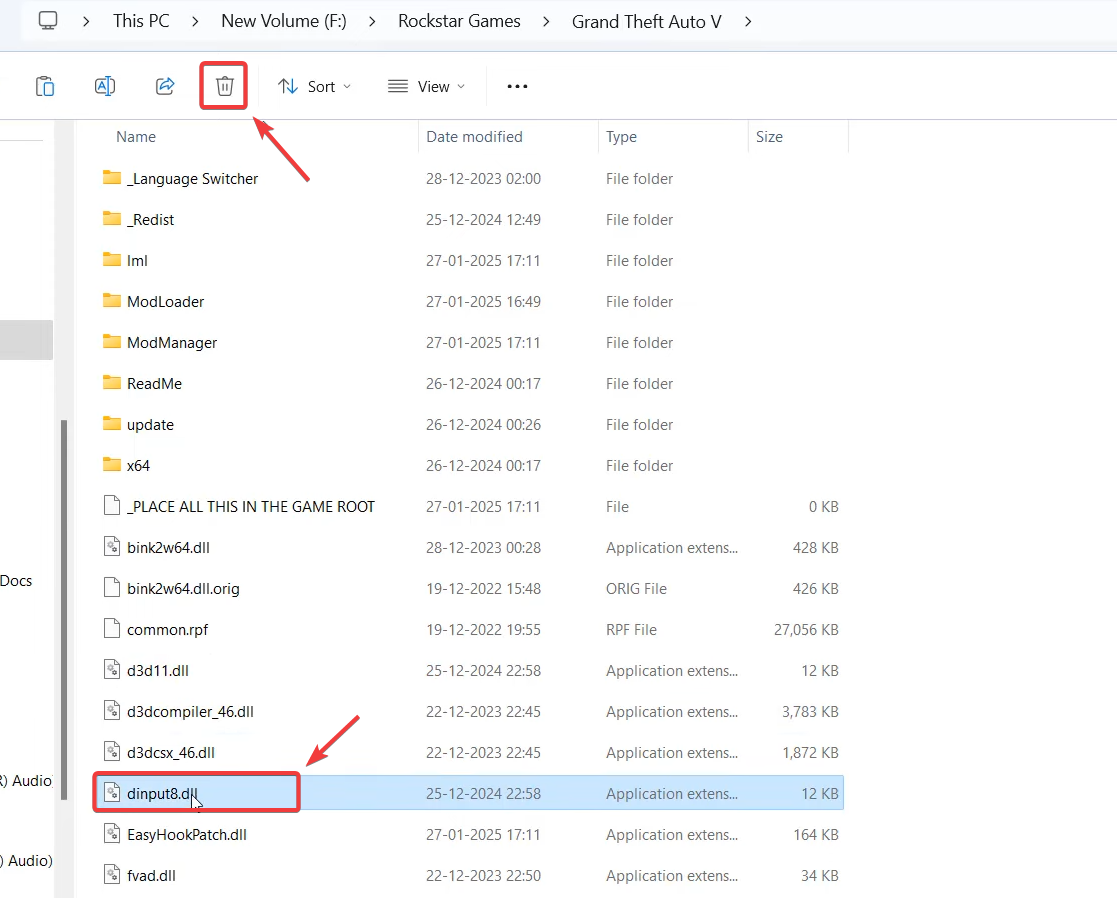Screen dimensions: 1117x898
Task: Expand chevron before This PC breadcrumb
Action: 85,21
